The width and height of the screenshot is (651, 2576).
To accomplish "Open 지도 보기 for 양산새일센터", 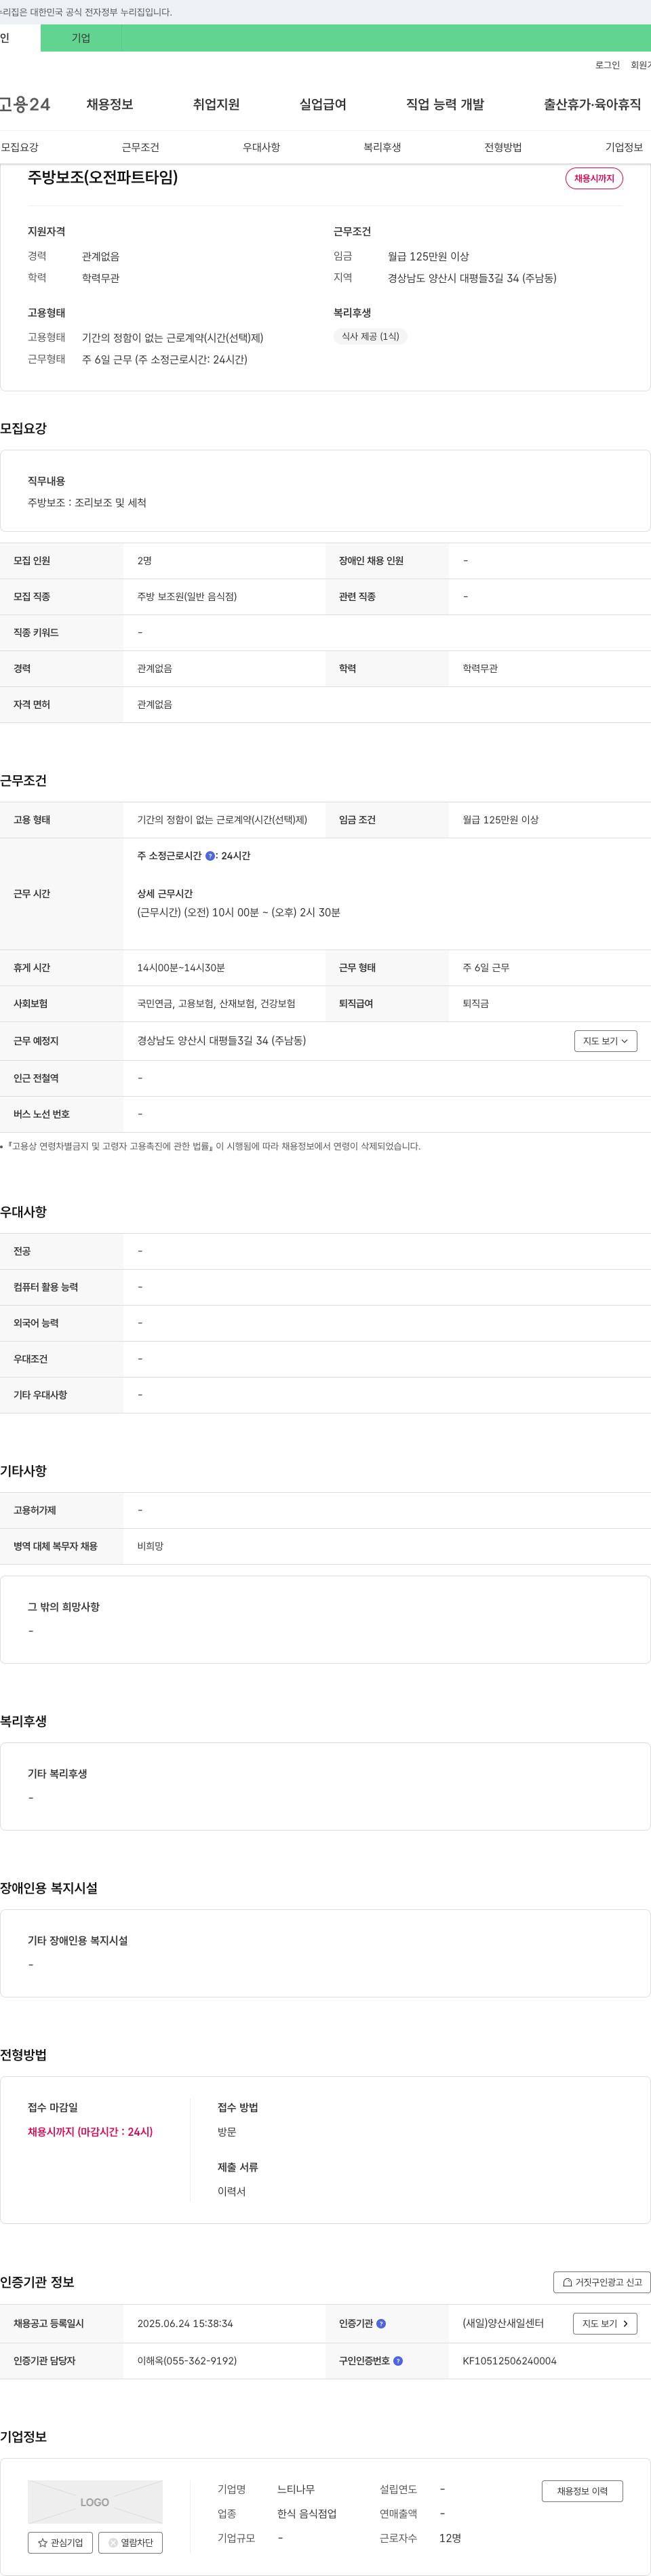I will [605, 2323].
